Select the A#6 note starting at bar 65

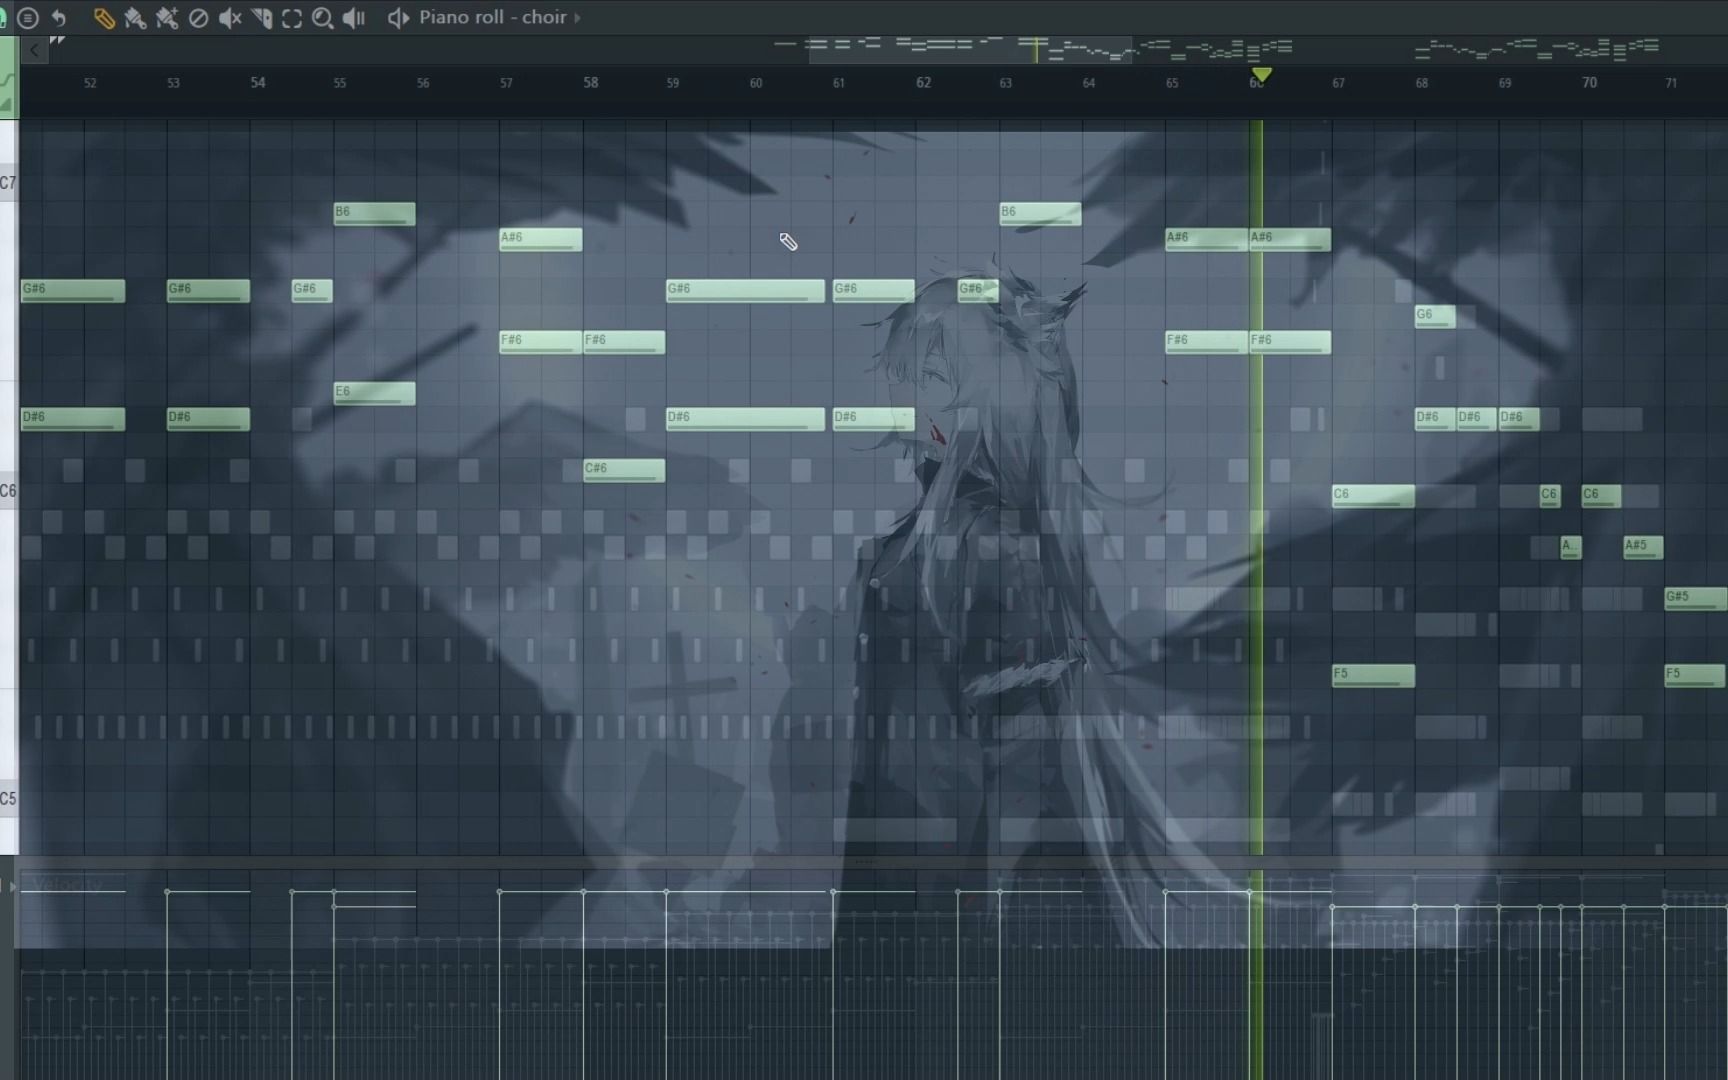coord(1206,239)
